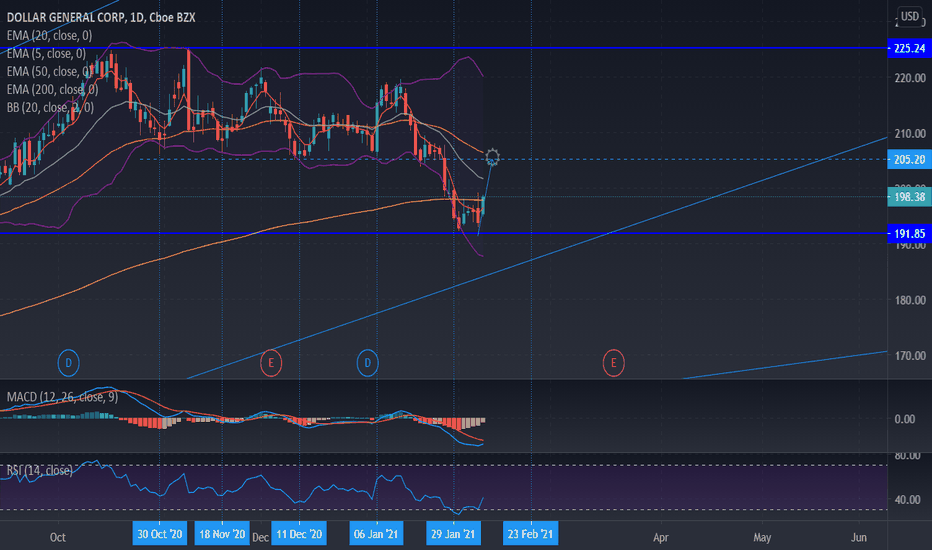Select the 191.85 support price label
This screenshot has width=932, height=550.
point(909,234)
